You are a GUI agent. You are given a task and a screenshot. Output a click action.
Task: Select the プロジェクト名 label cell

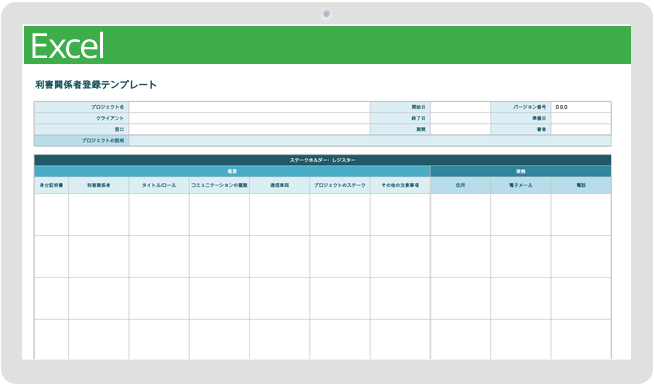coord(82,107)
